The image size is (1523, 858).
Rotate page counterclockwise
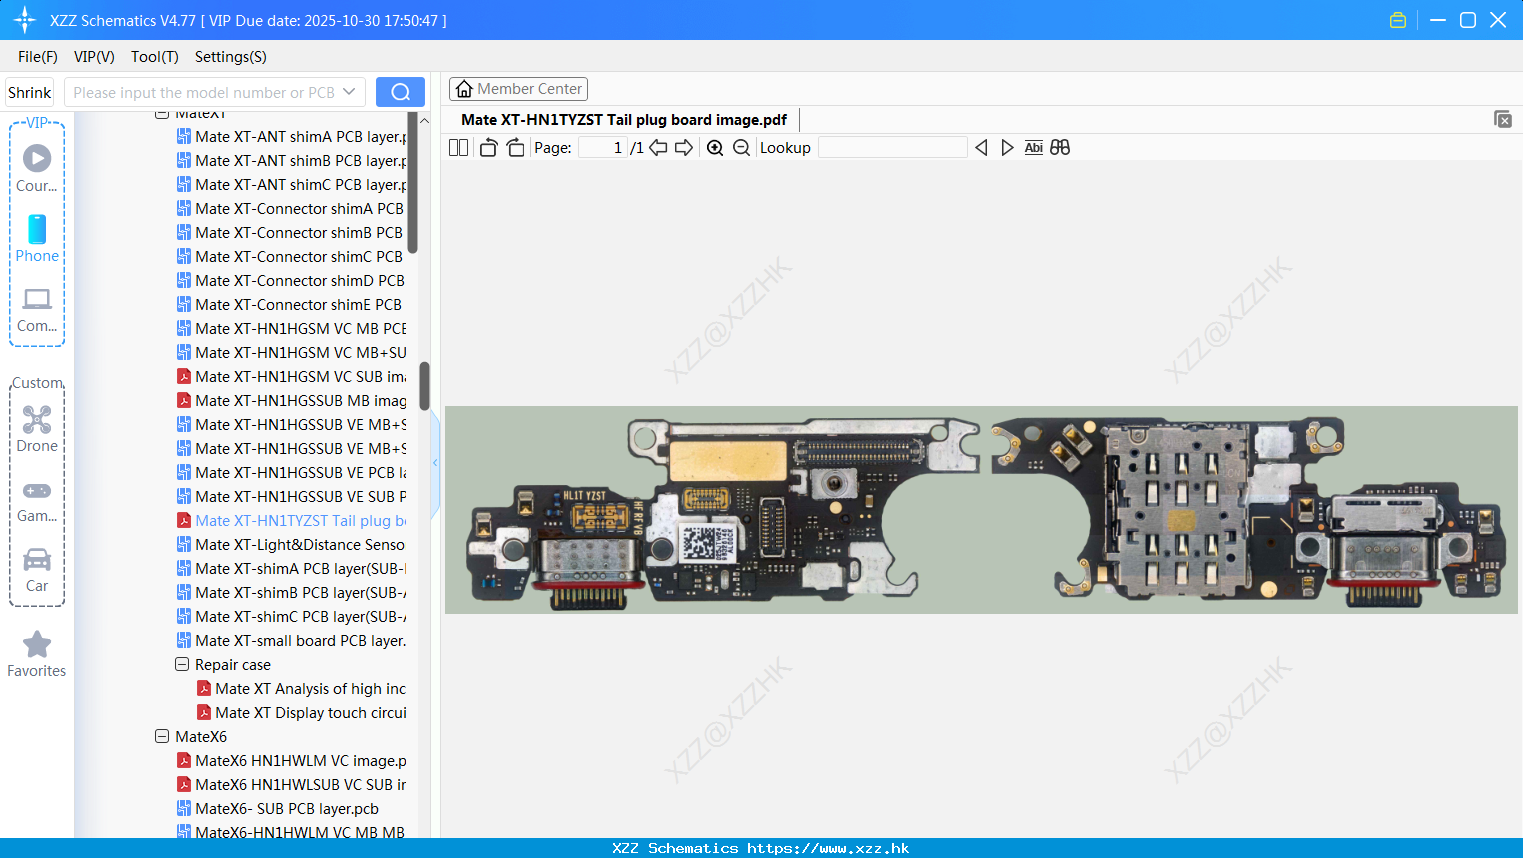click(488, 147)
